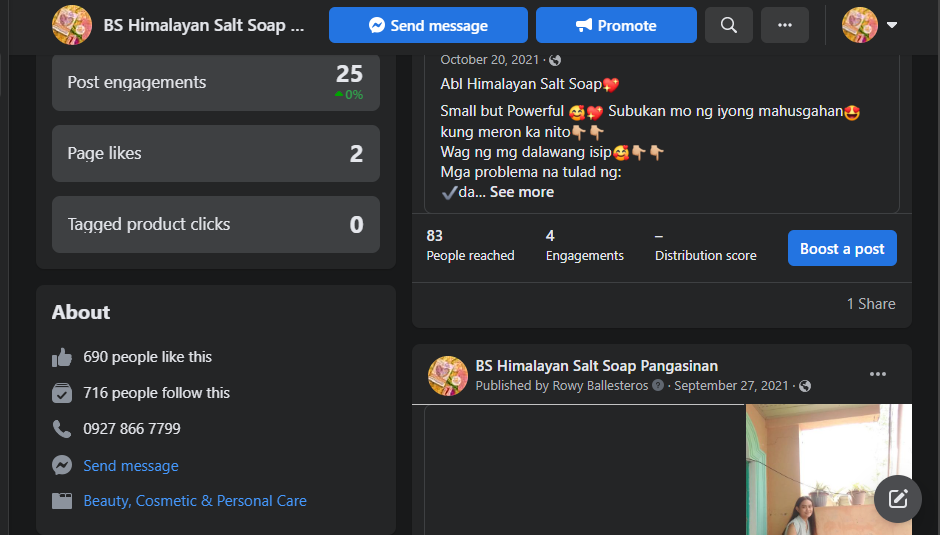940x535 pixels.
Task: Click the floating edit compose icon
Action: pos(897,498)
